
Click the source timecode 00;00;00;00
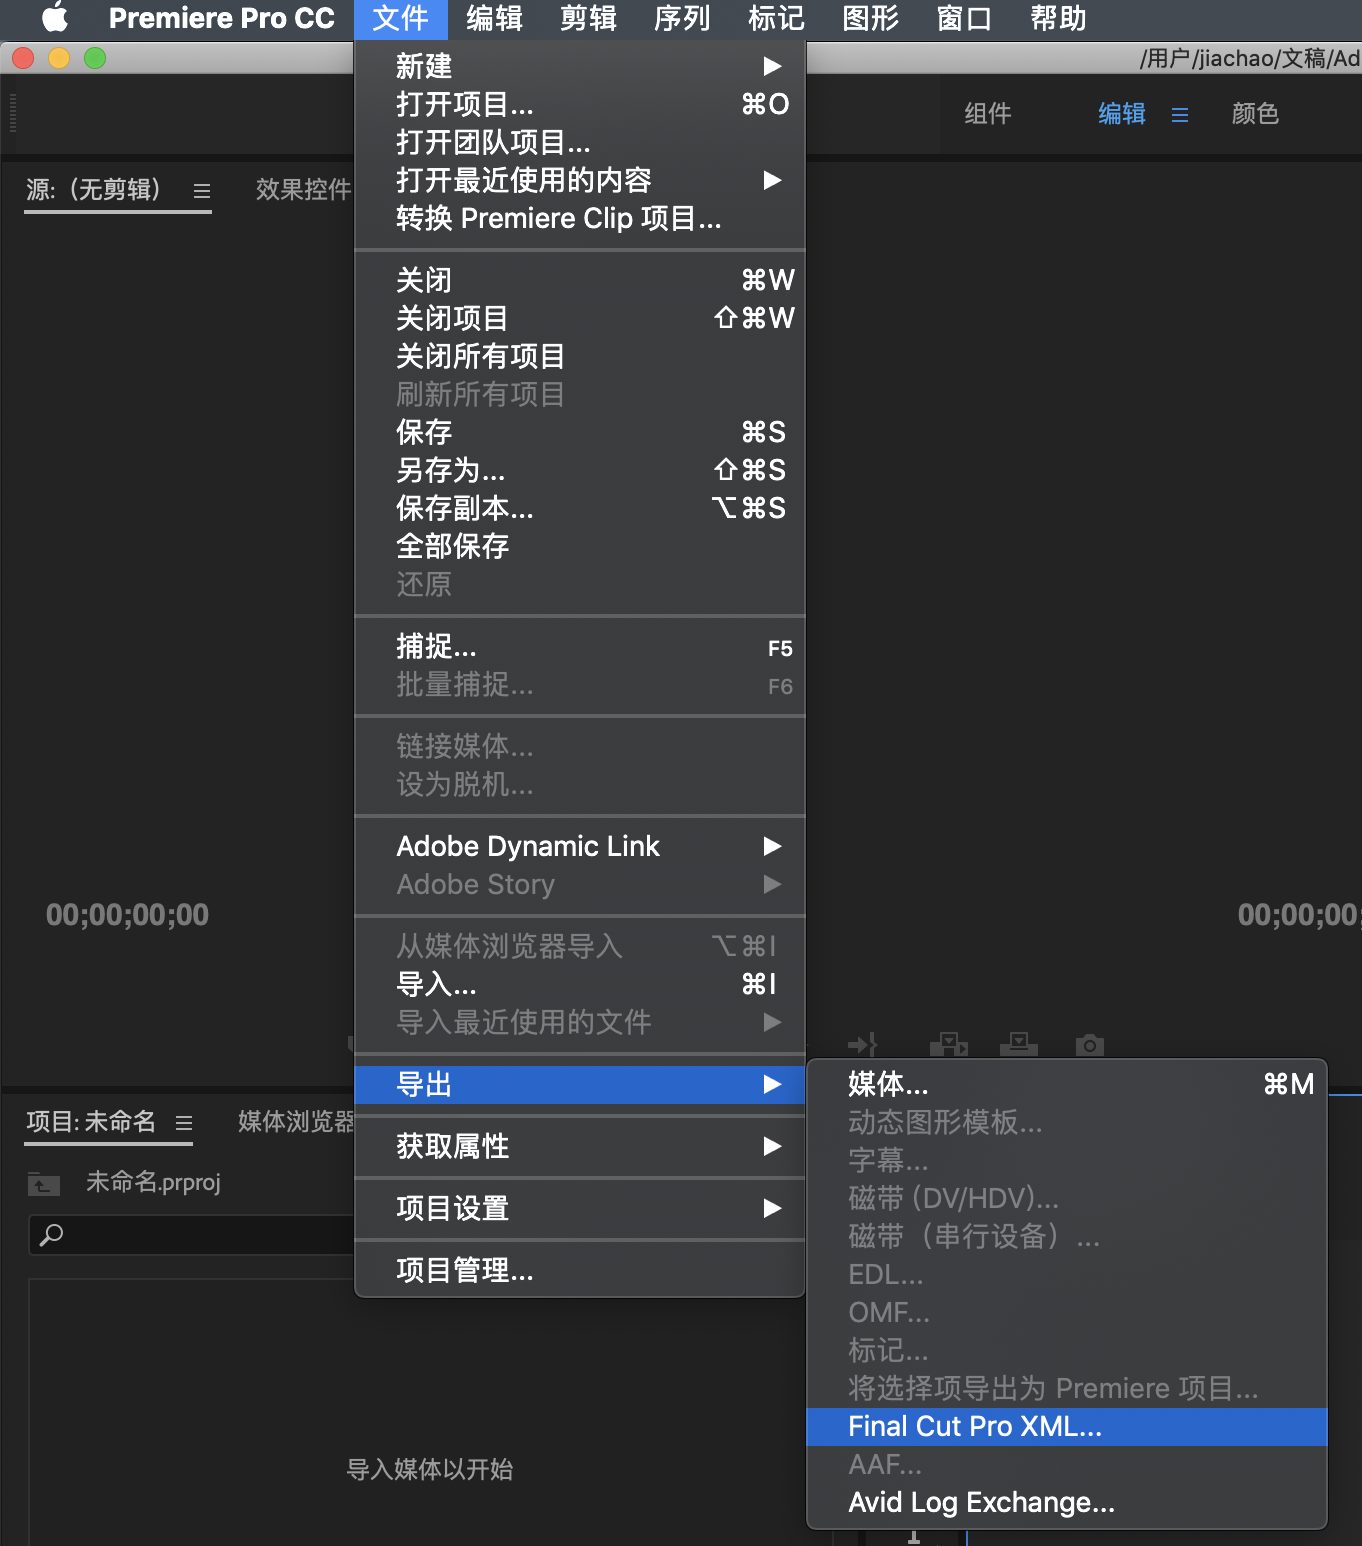coord(128,915)
